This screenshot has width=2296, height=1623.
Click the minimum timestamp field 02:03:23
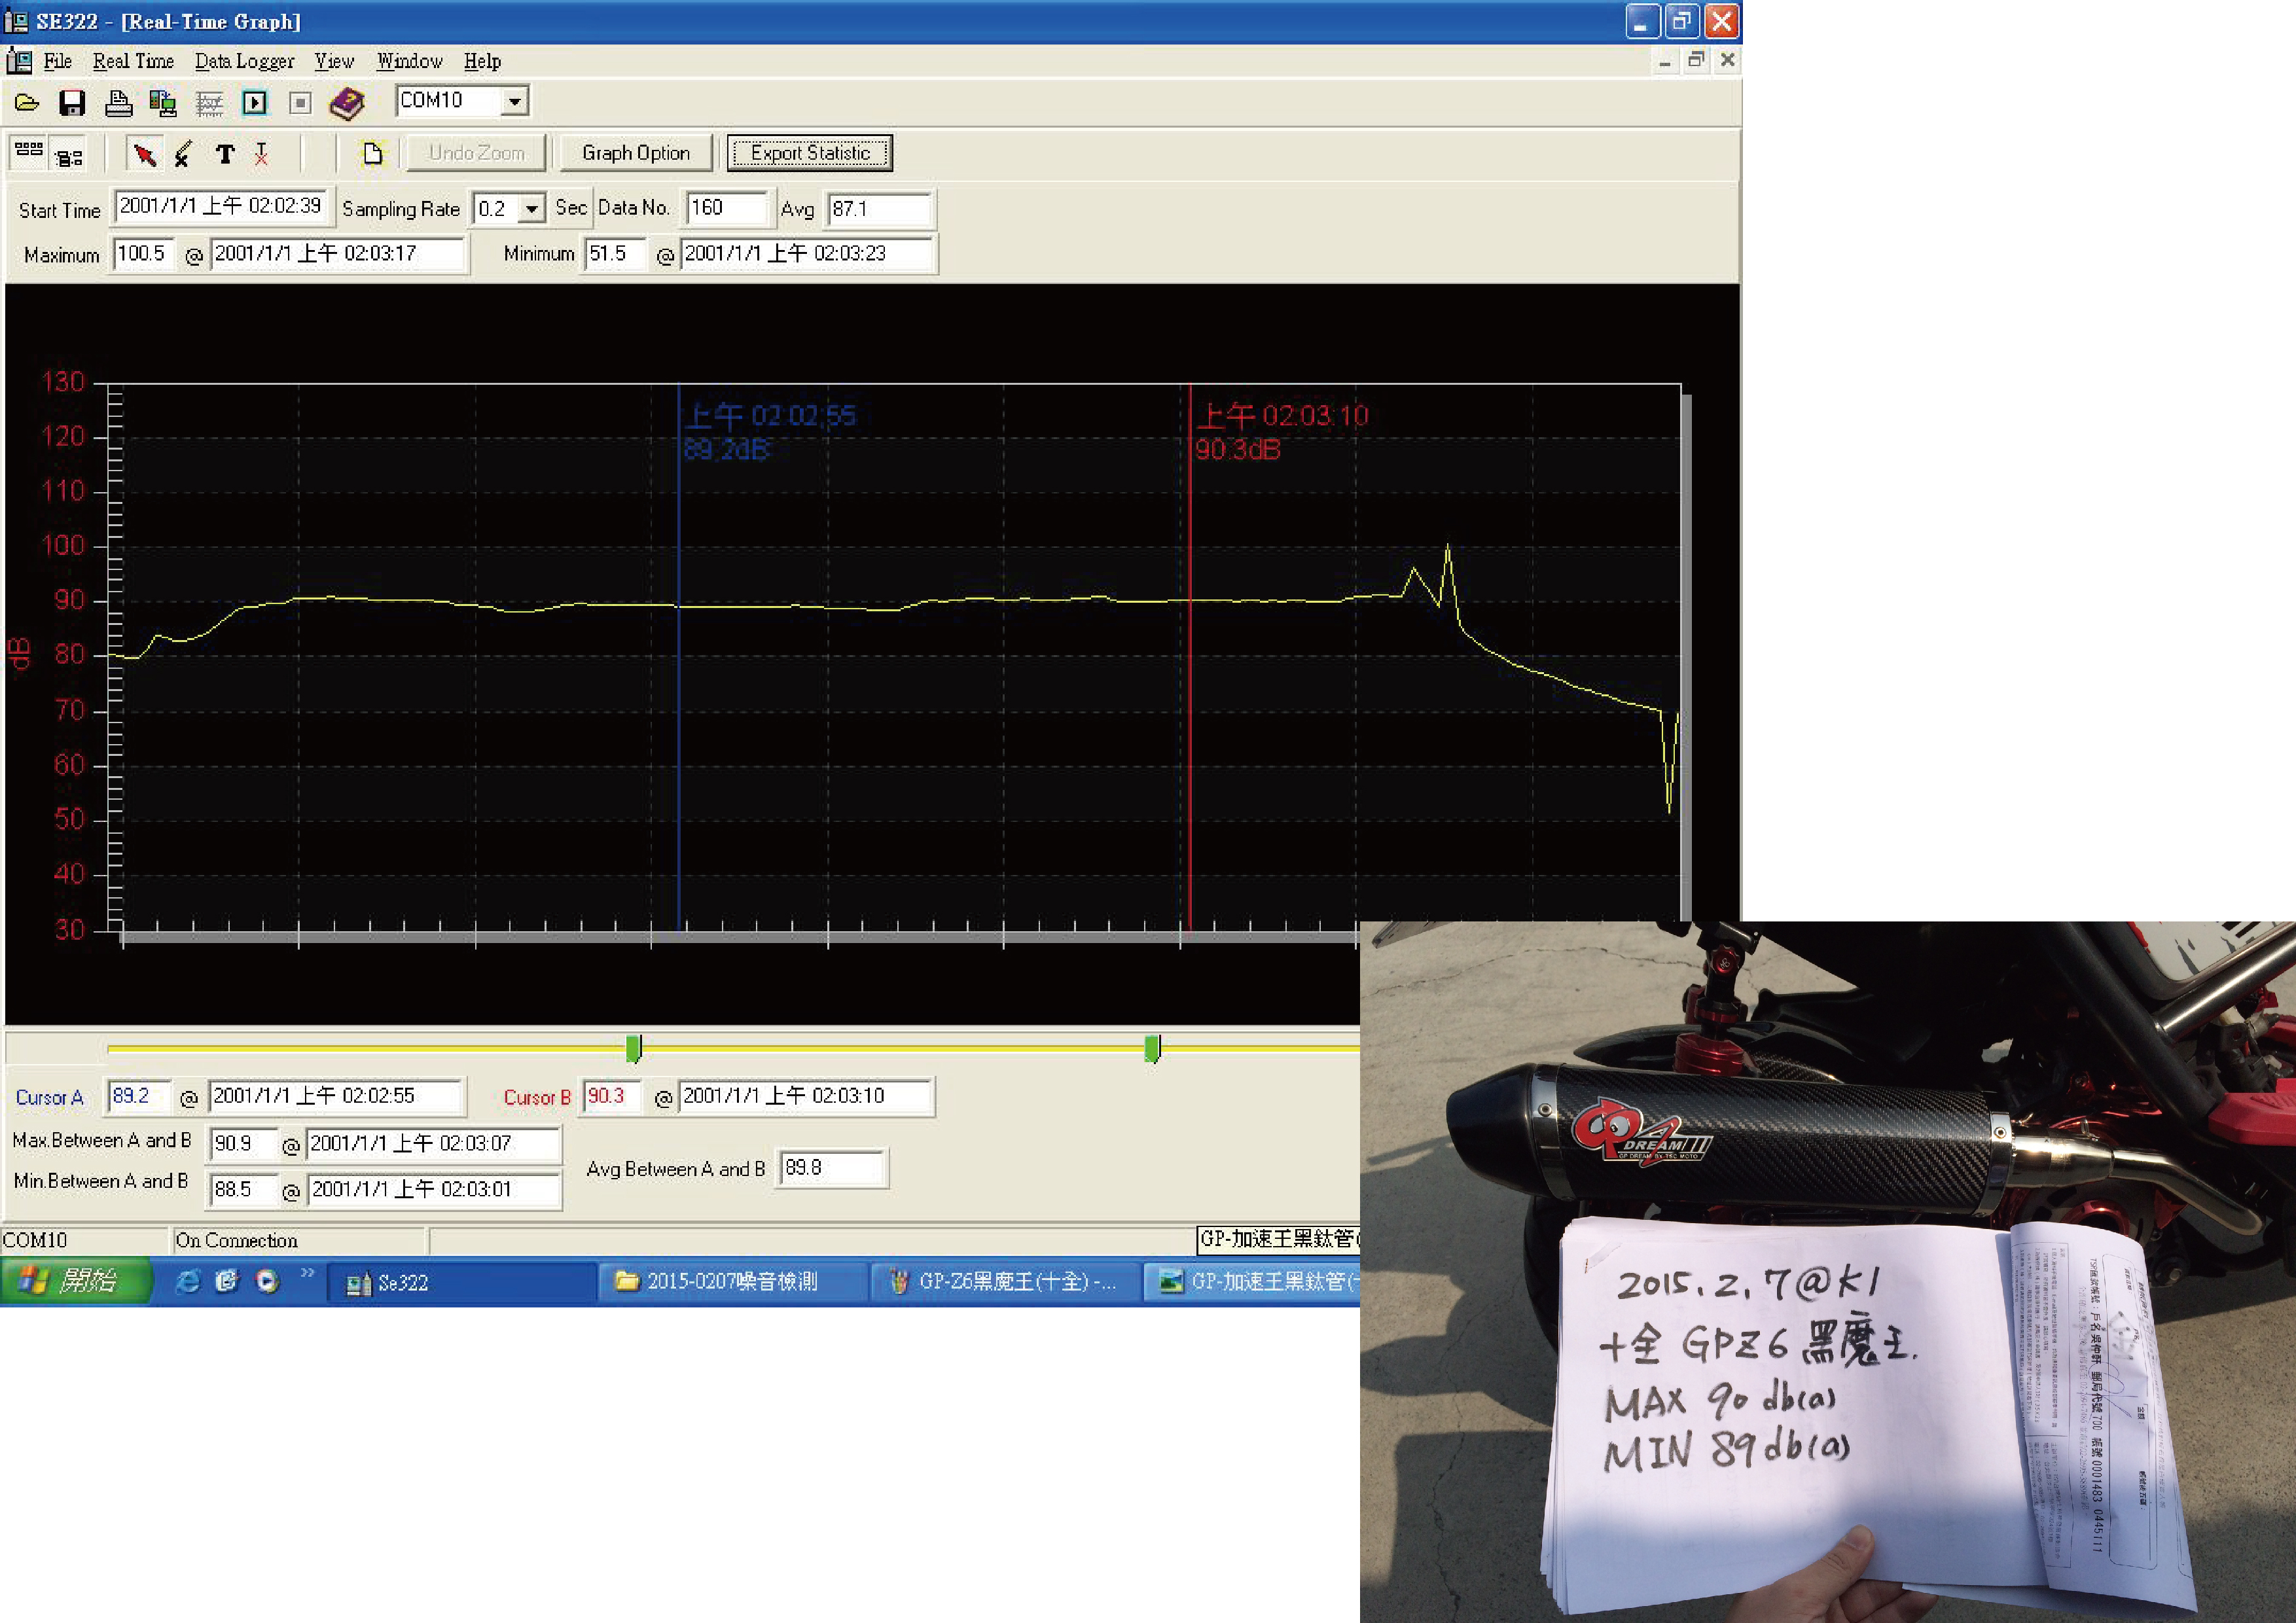pyautogui.click(x=808, y=254)
